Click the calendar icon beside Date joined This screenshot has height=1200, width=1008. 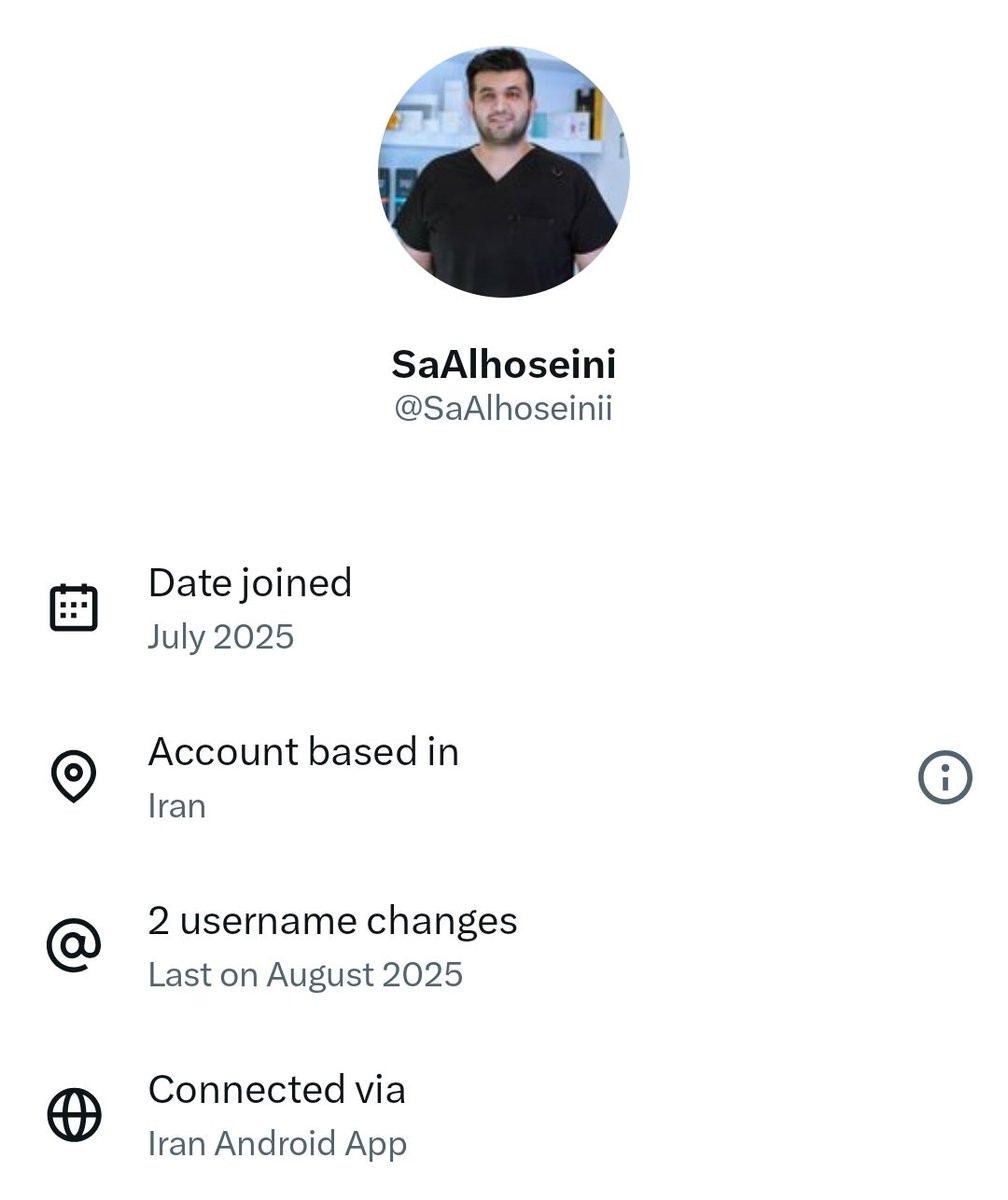click(74, 607)
